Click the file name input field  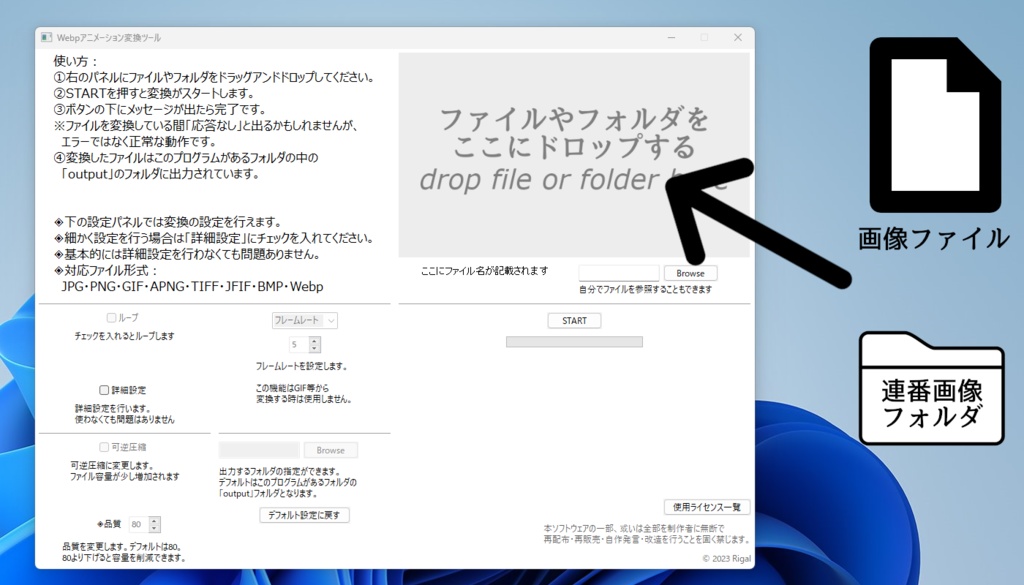click(618, 271)
